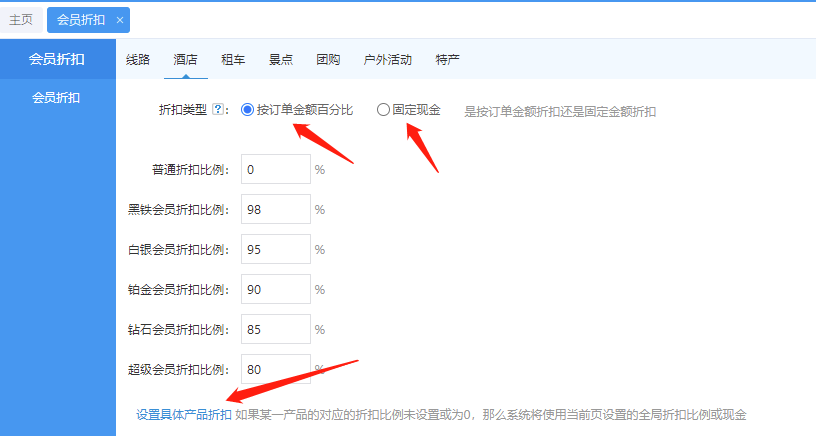This screenshot has height=436, width=816.
Task: Go to the 景点 tab
Action: [281, 60]
